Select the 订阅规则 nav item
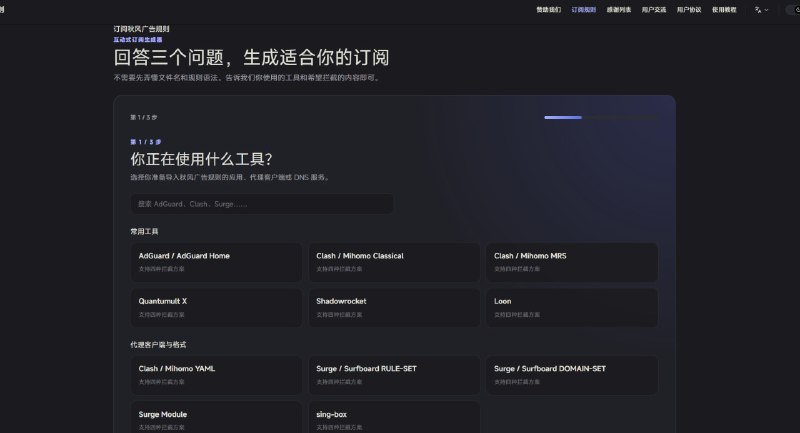This screenshot has width=800, height=433. coord(584,10)
